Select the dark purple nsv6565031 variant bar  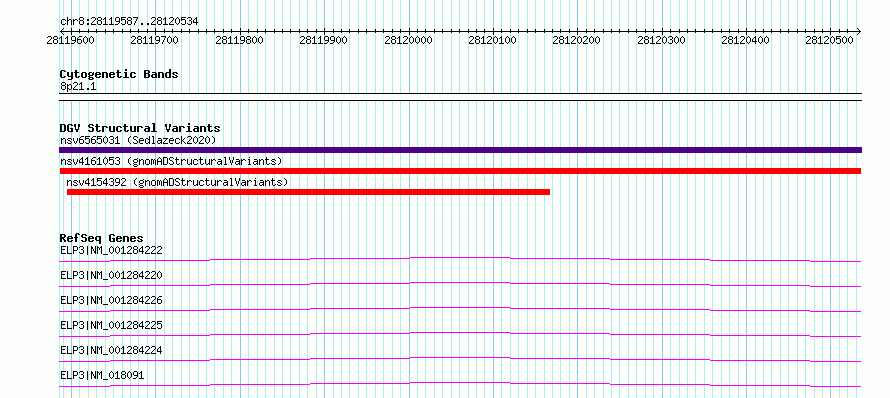(x=460, y=150)
